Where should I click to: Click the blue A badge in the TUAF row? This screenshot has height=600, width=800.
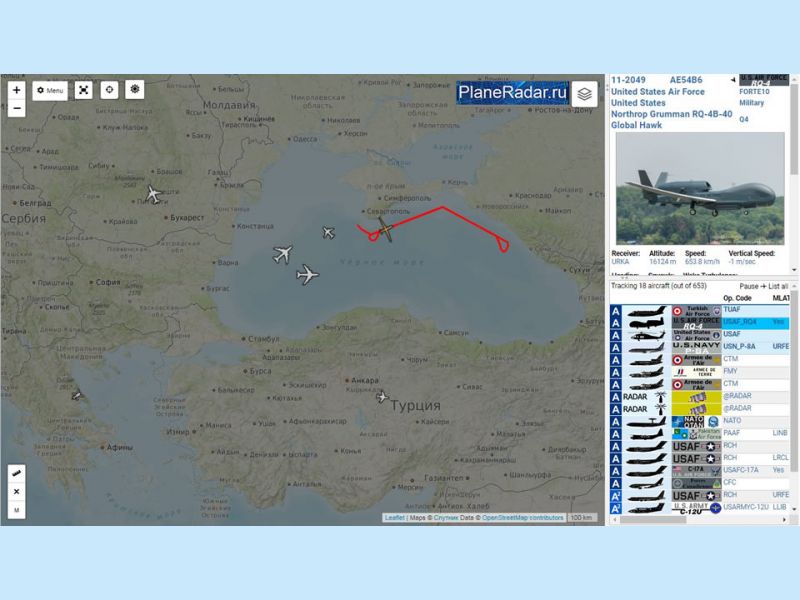tap(616, 311)
